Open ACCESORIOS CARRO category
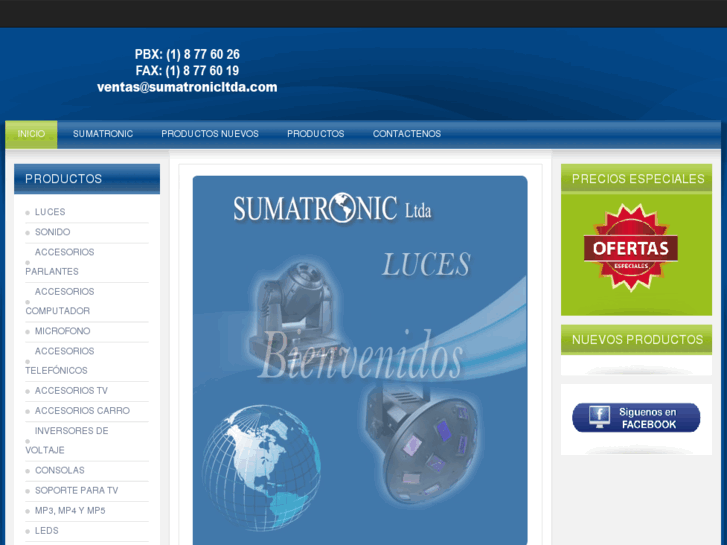 (83, 410)
